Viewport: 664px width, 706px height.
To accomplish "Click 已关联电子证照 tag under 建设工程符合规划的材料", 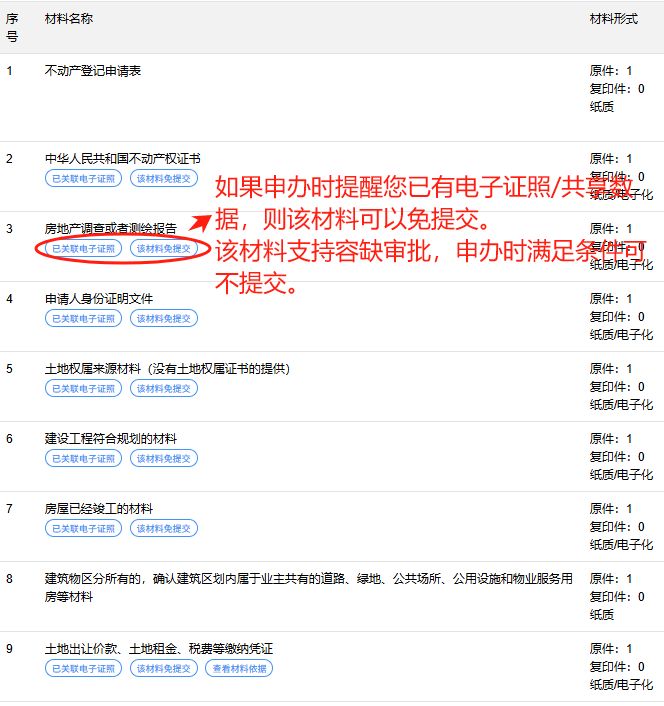I will tap(84, 458).
